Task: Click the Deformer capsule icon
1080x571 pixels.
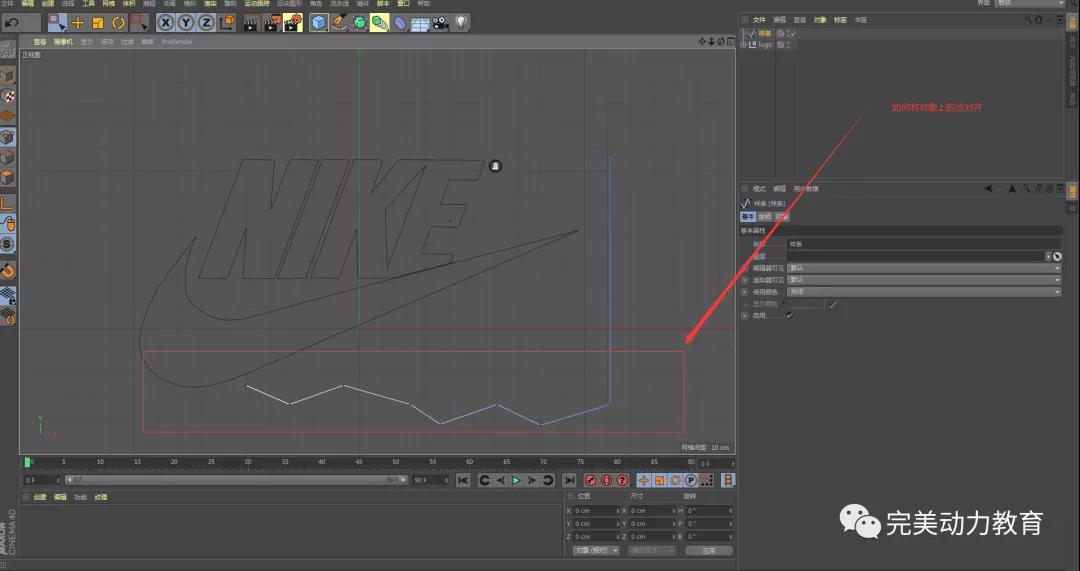Action: [x=400, y=23]
